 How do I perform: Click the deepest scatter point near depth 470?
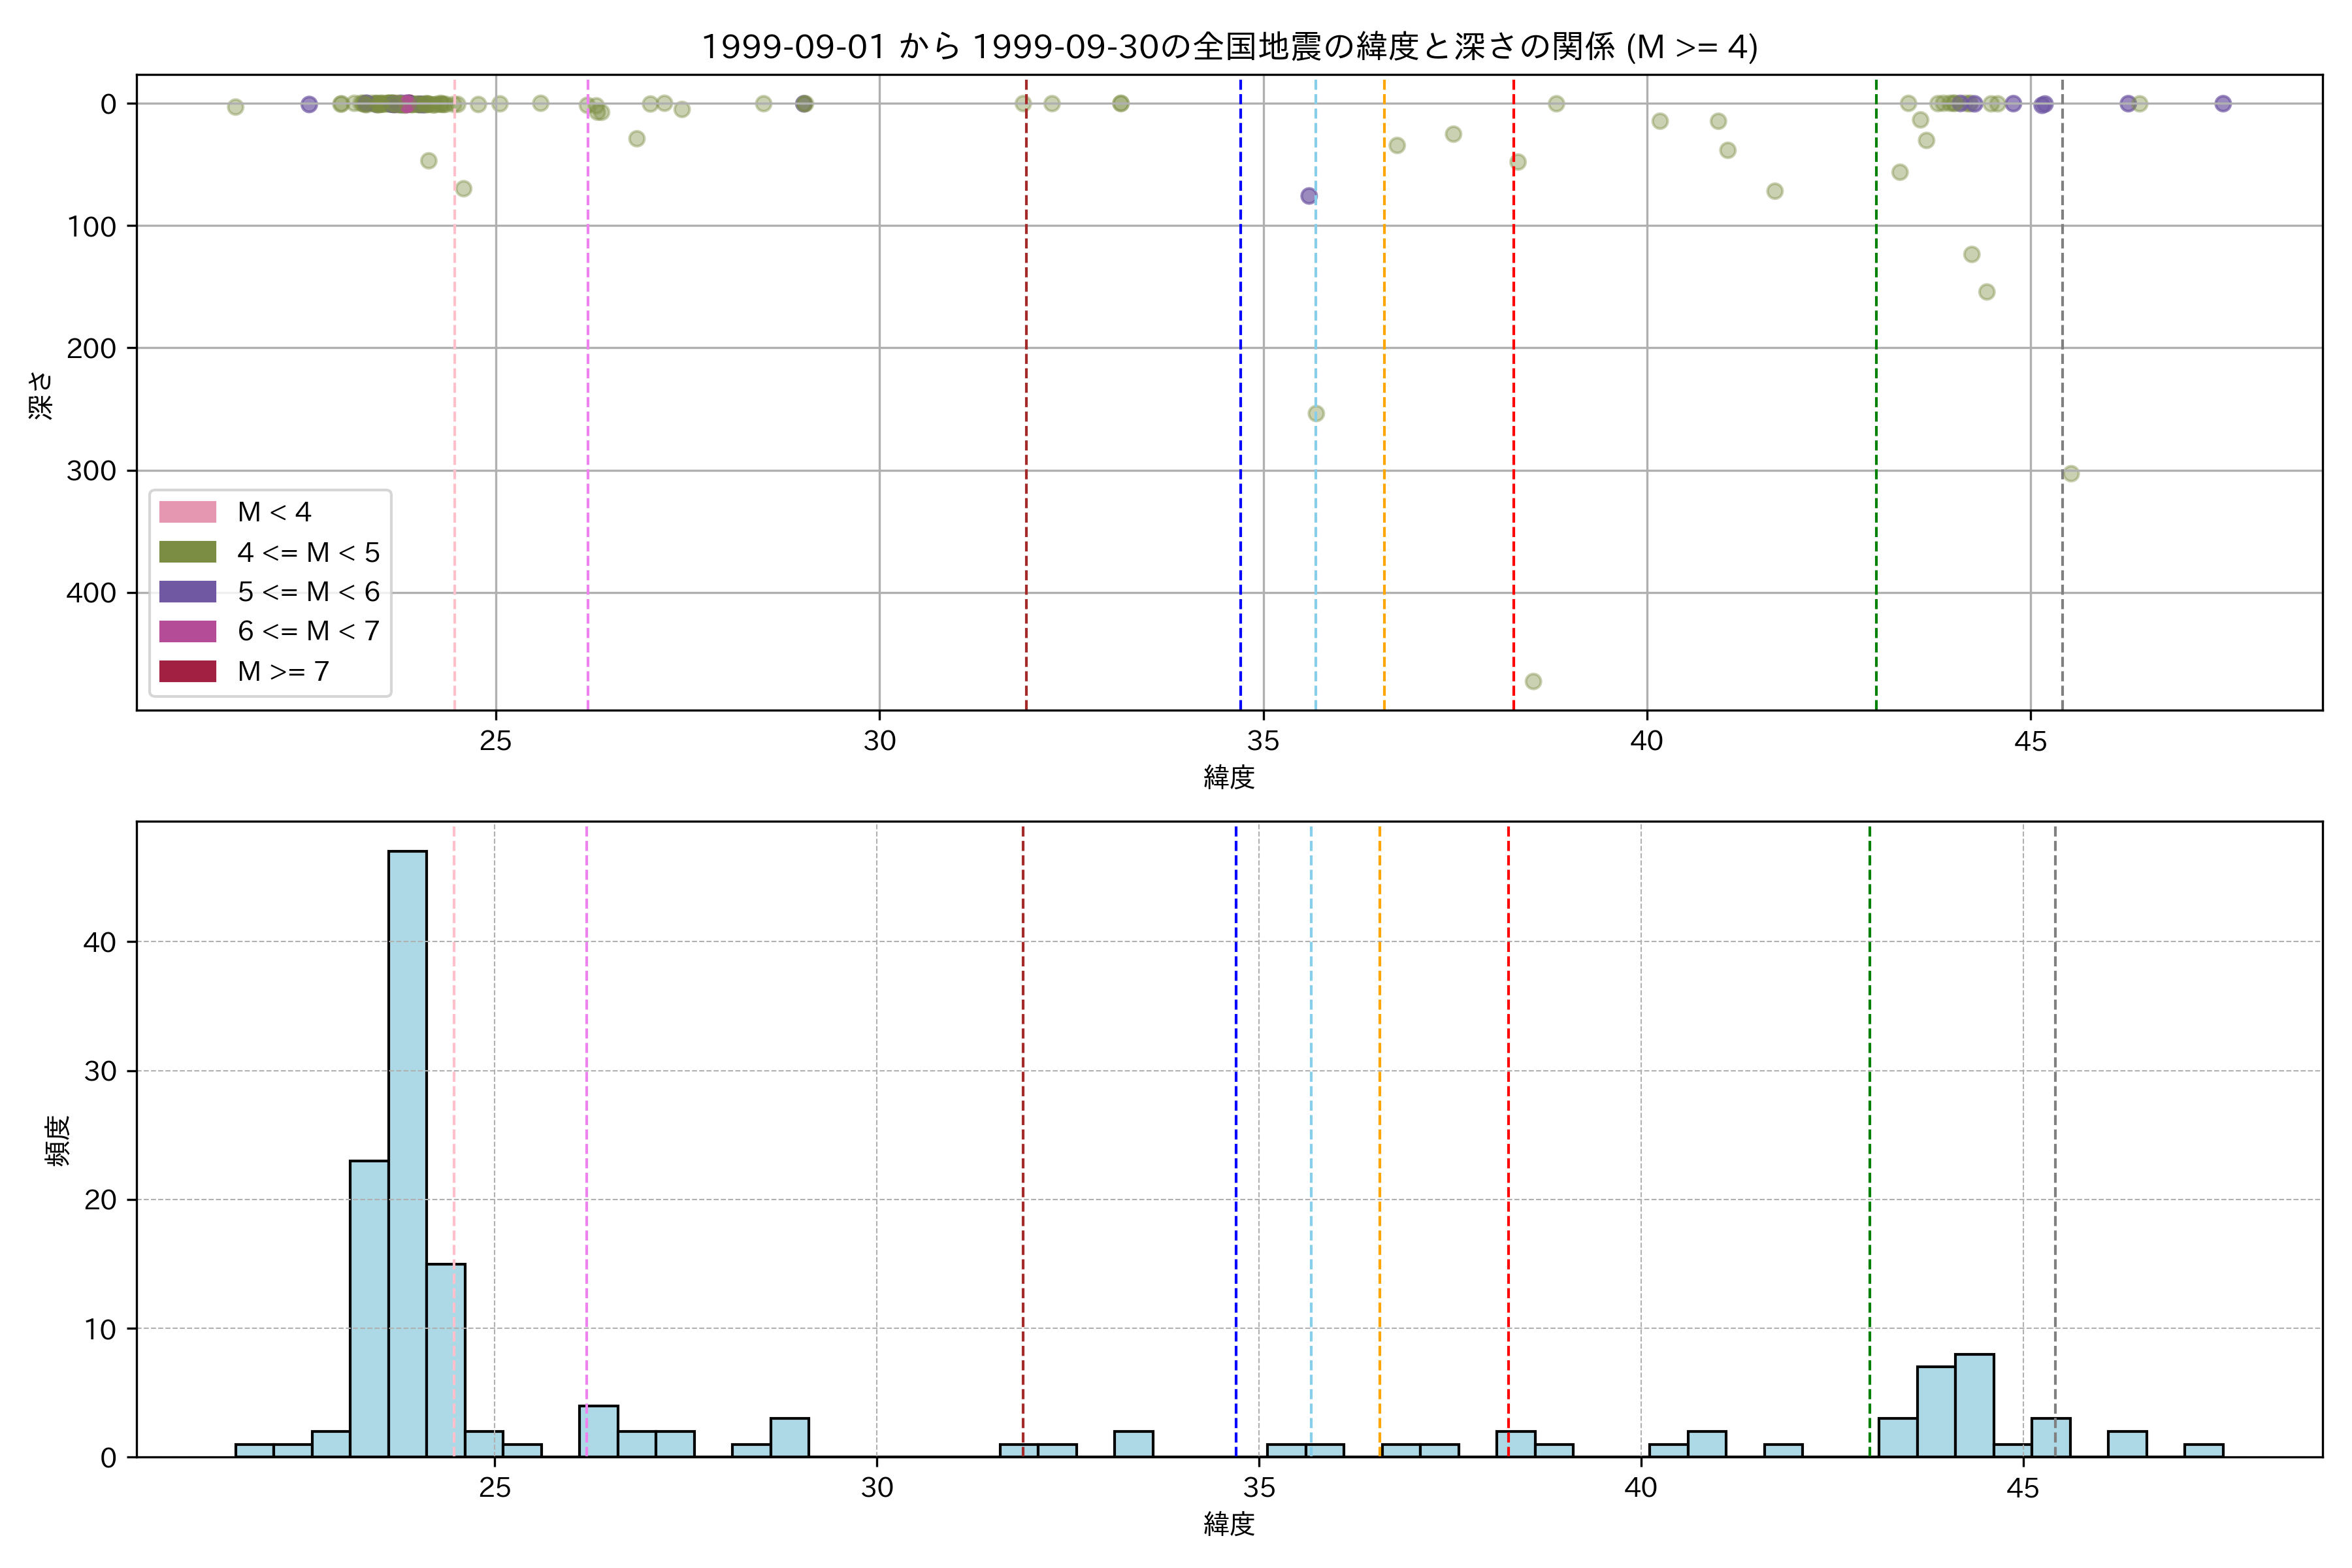pos(1533,681)
